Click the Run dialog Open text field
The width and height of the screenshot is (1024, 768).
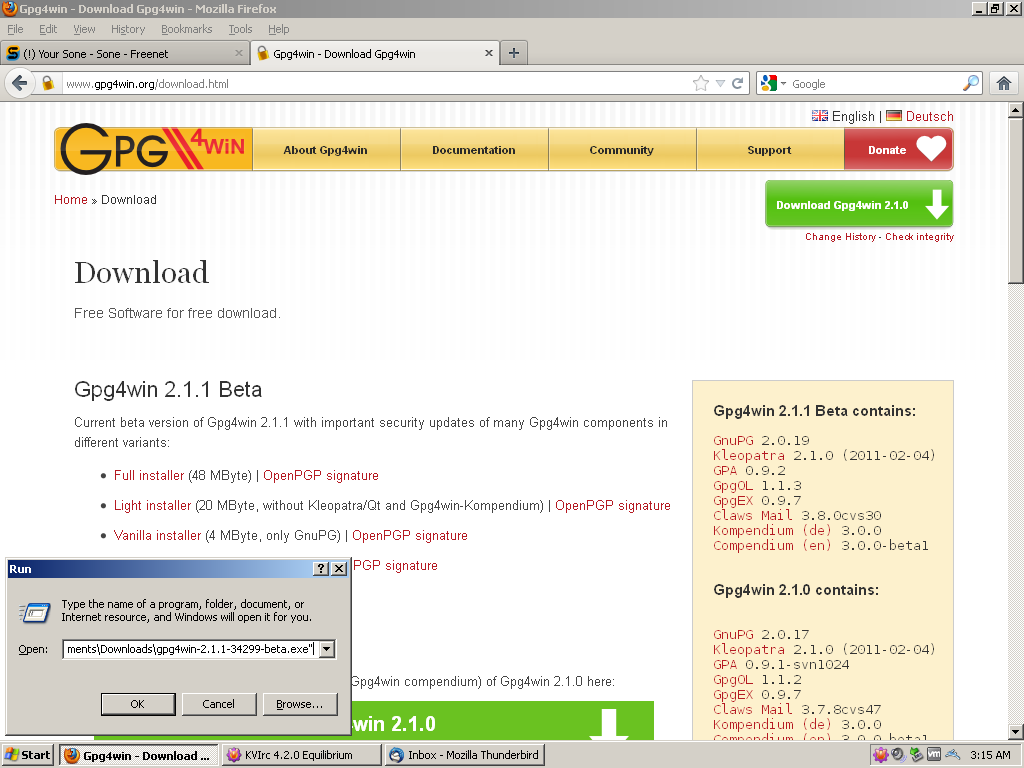pos(191,649)
